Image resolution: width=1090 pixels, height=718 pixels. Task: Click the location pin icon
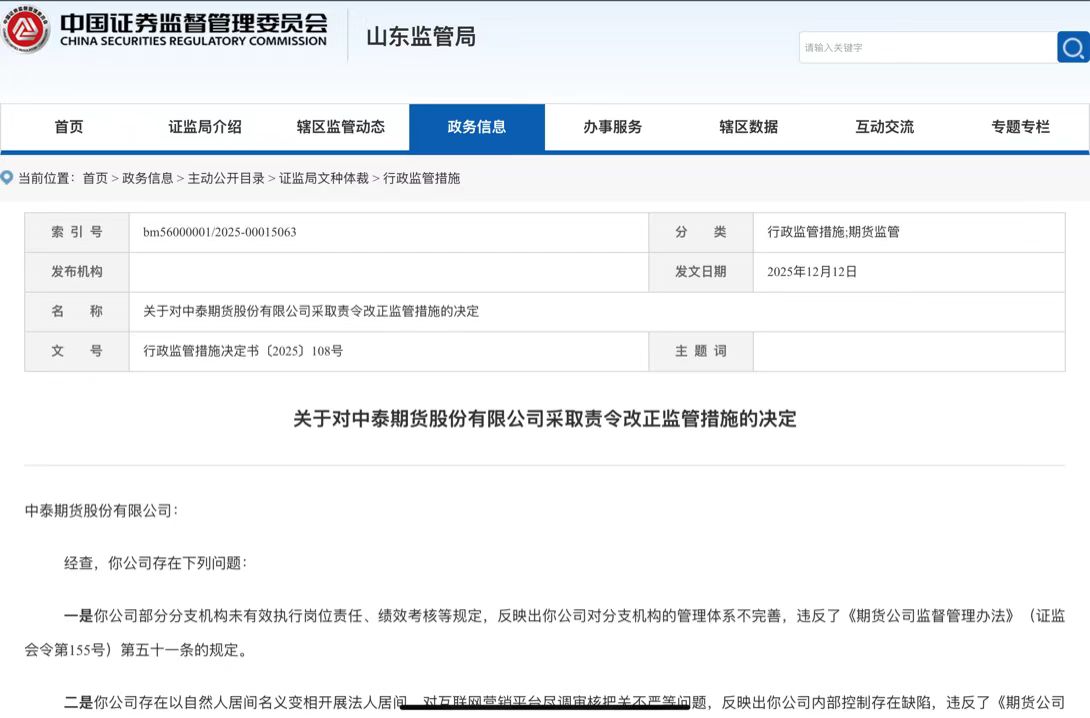click(x=7, y=178)
